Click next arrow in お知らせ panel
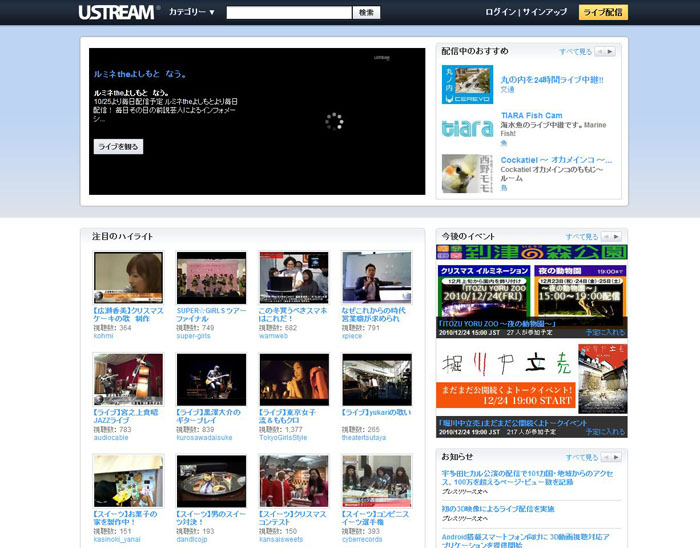The image size is (700, 548). [617, 457]
